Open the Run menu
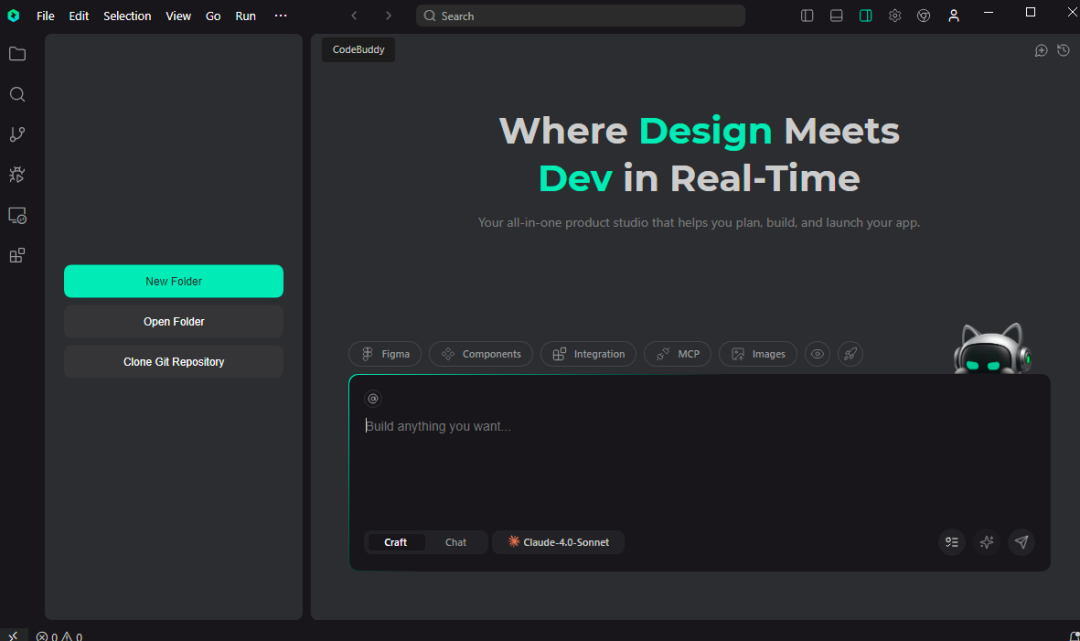Viewport: 1080px width, 641px height. 245,16
